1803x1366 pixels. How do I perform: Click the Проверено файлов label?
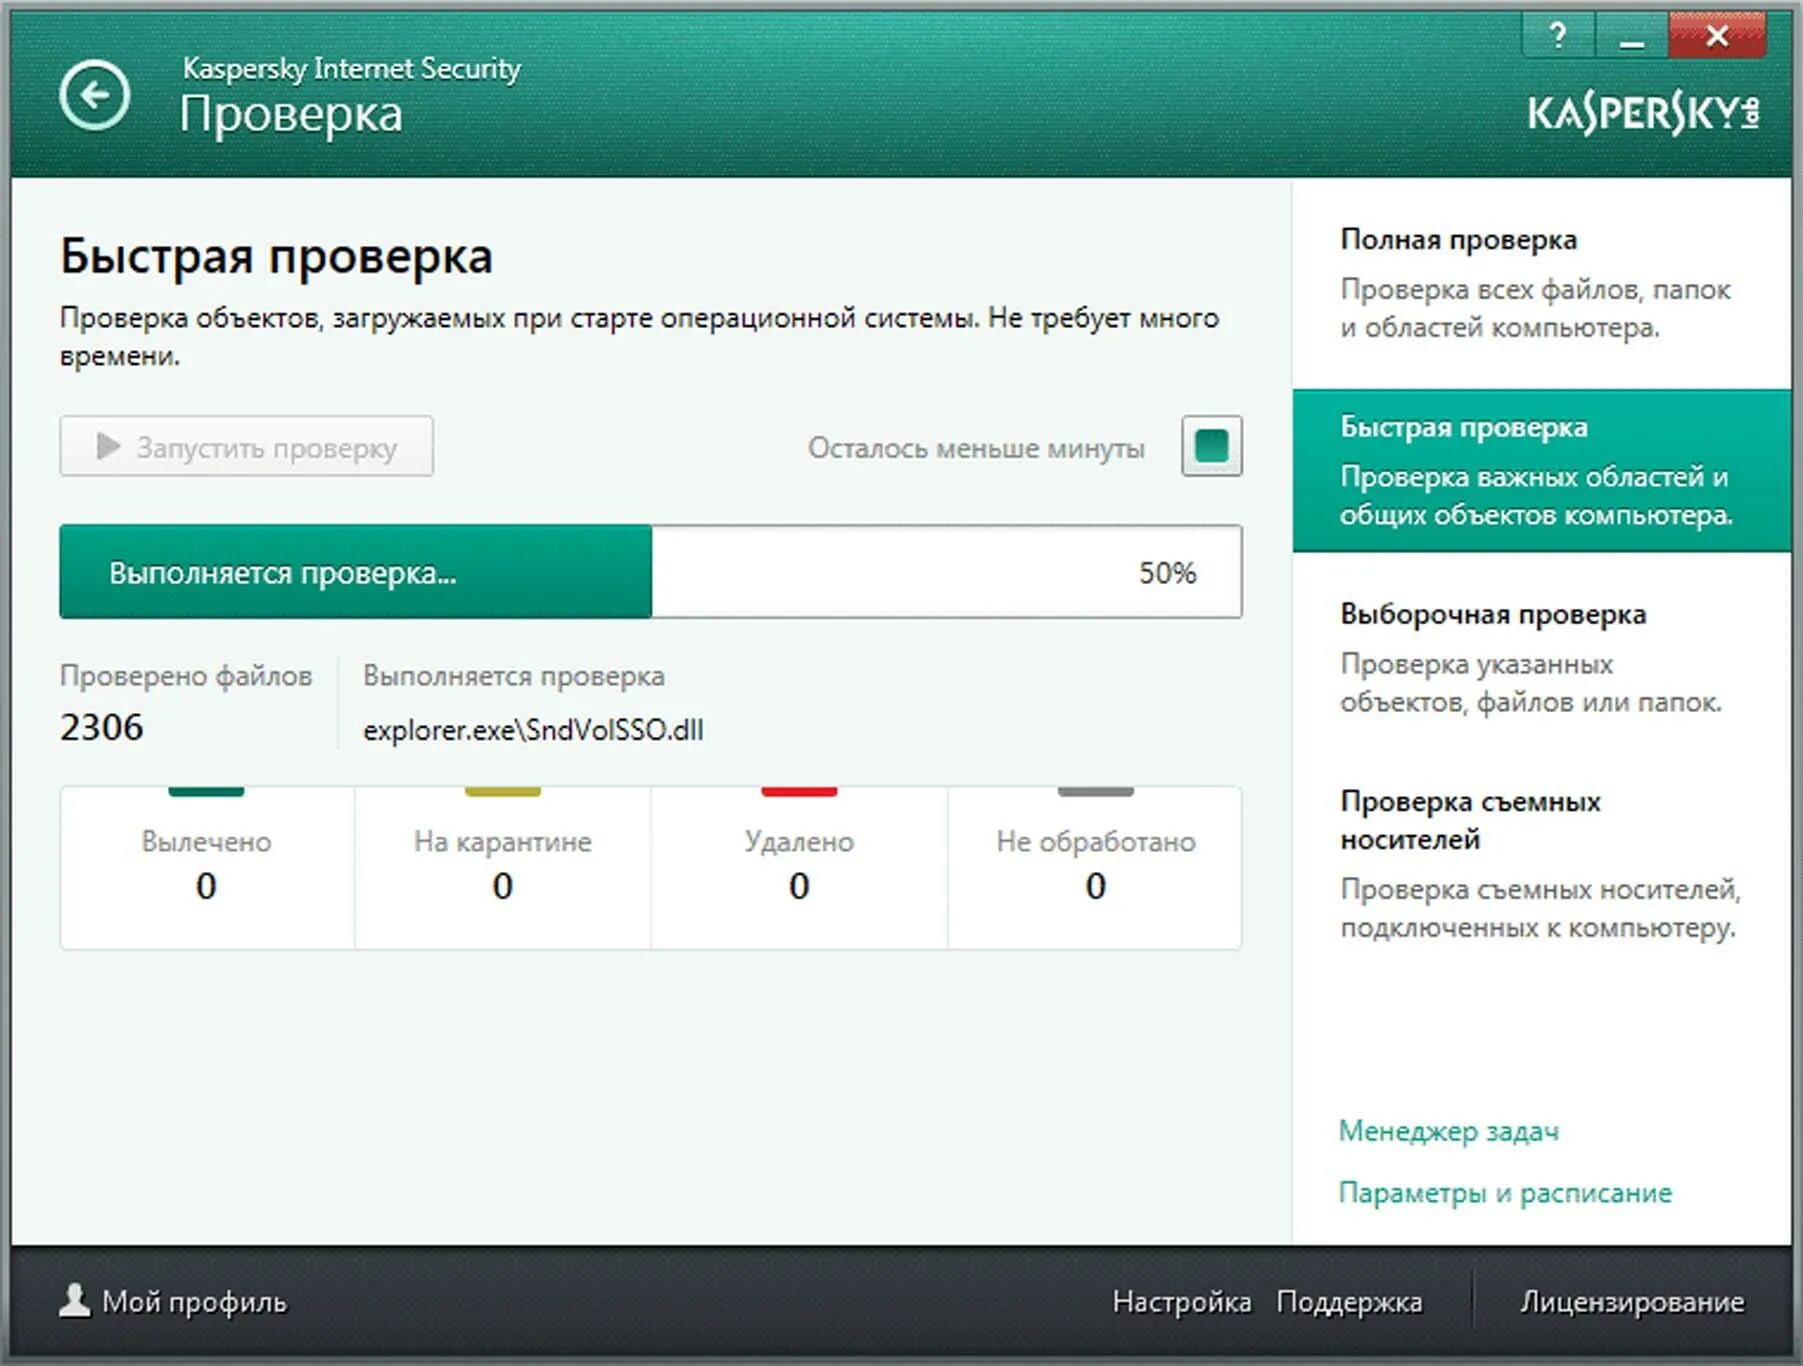pyautogui.click(x=186, y=676)
